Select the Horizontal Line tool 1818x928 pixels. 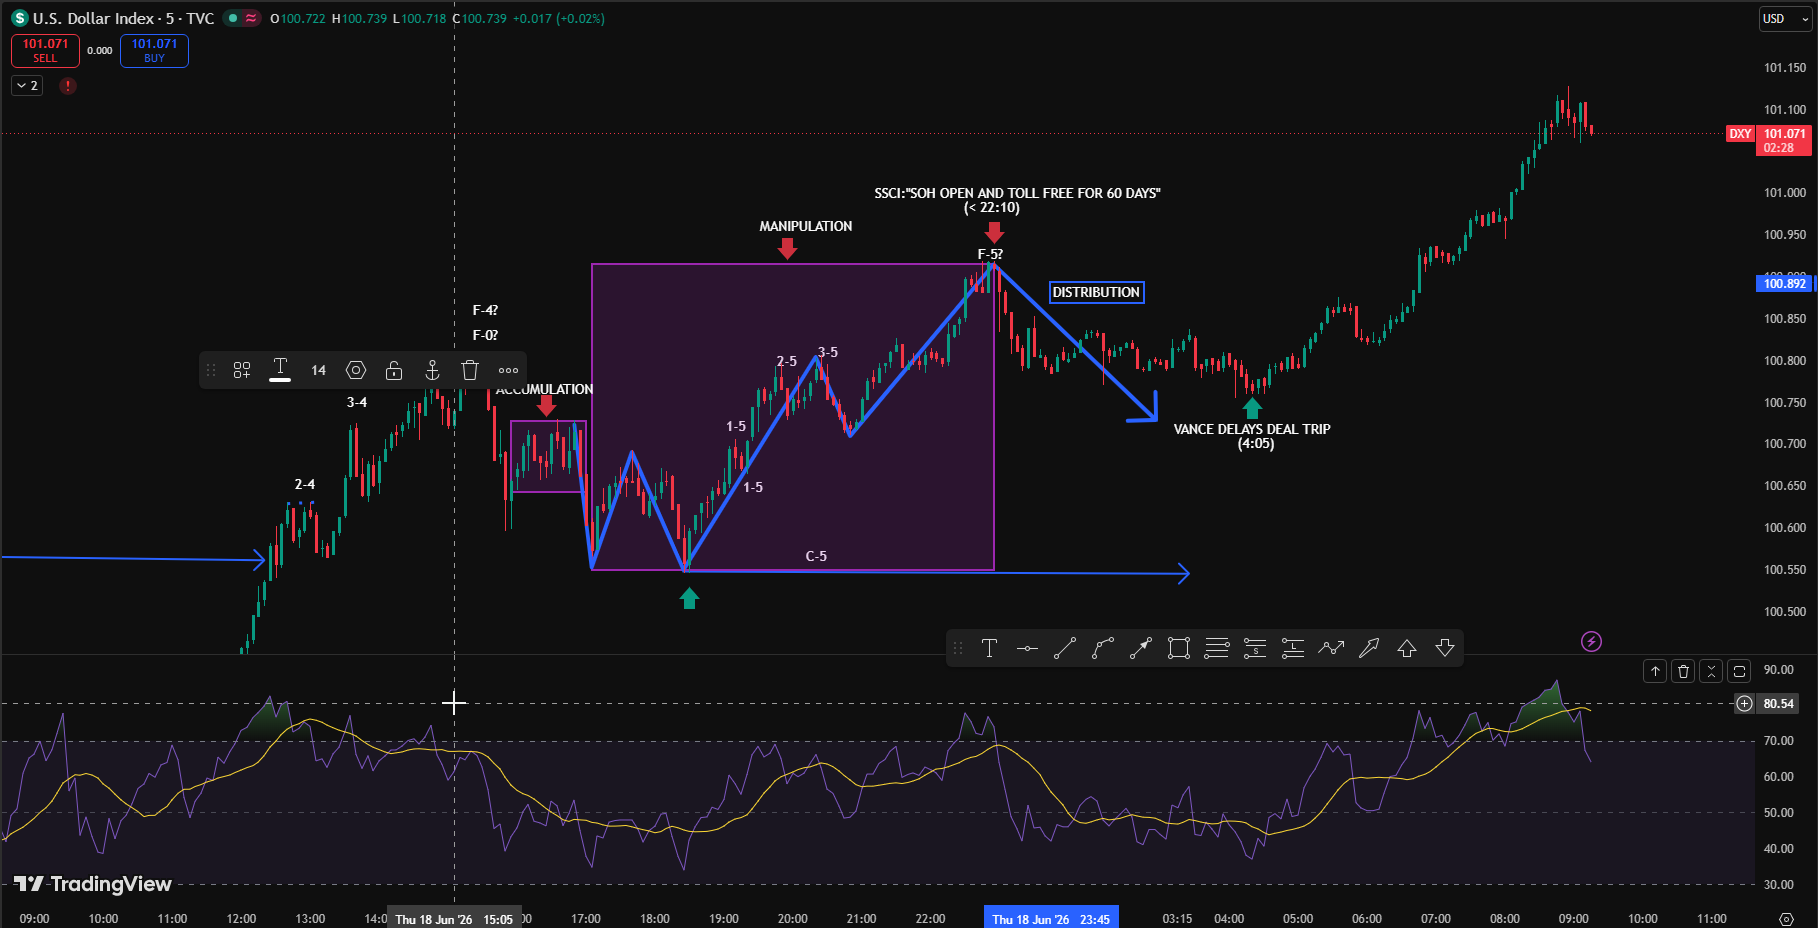tap(1027, 648)
